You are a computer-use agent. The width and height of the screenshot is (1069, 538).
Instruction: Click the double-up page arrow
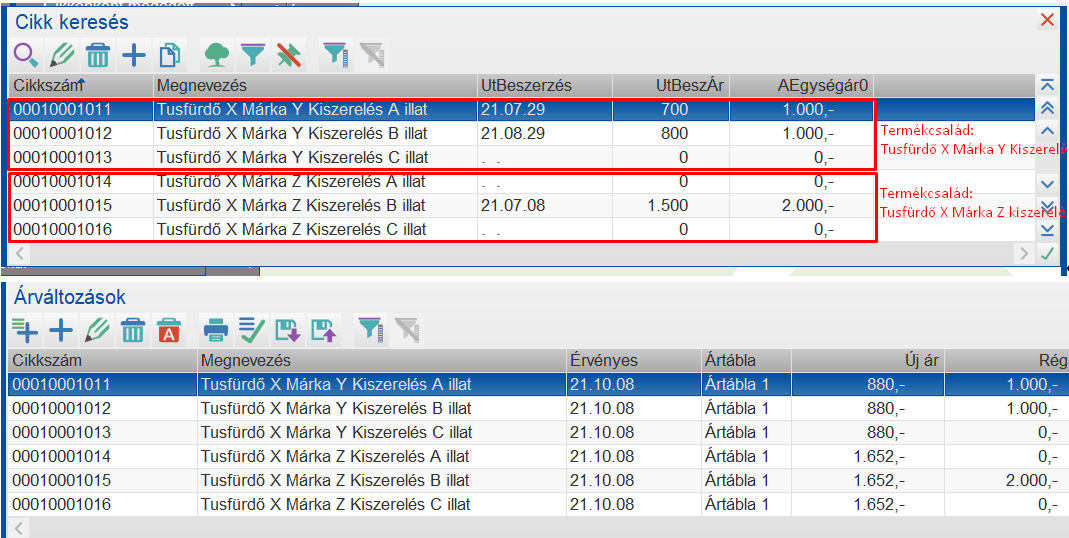(x=1047, y=108)
